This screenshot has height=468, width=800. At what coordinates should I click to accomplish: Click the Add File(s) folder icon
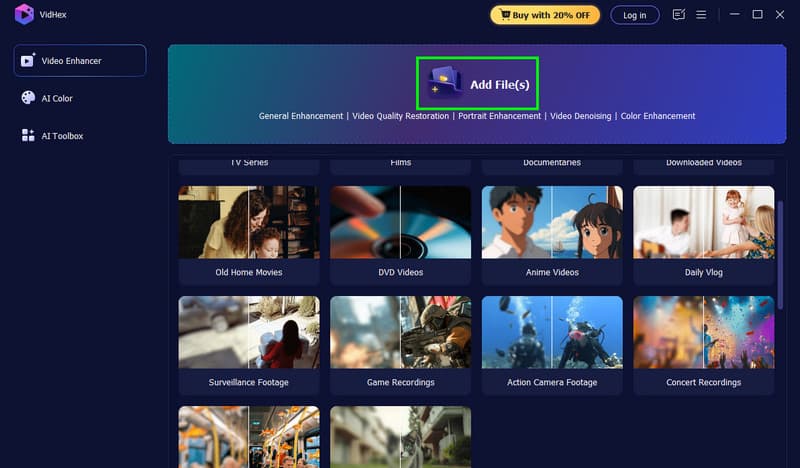445,82
